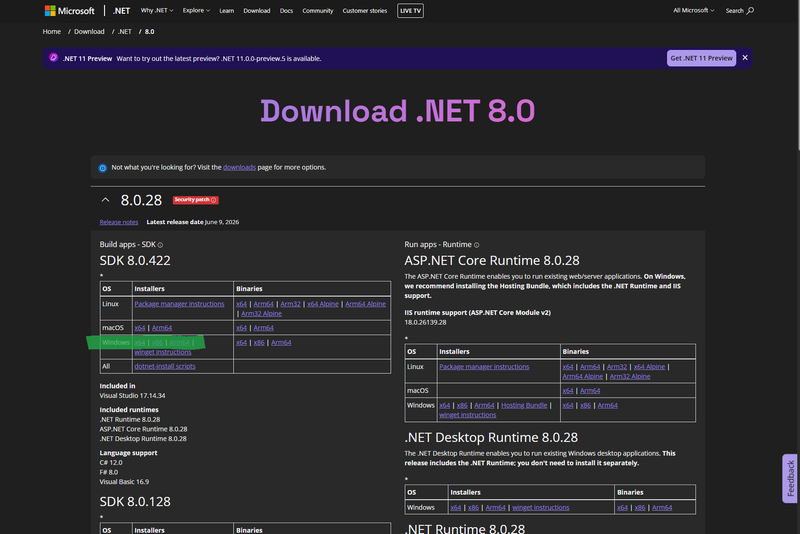Click the page vertical scrollbar

click(798, 75)
